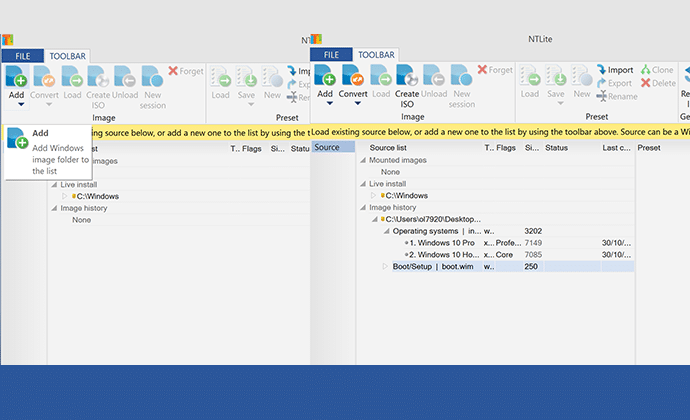Click Last c... column header in right window
The height and width of the screenshot is (420, 690).
[x=616, y=148]
